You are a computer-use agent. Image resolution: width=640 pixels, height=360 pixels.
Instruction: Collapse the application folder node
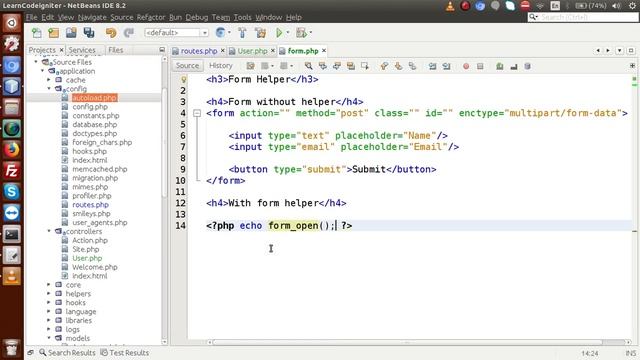click(x=42, y=71)
